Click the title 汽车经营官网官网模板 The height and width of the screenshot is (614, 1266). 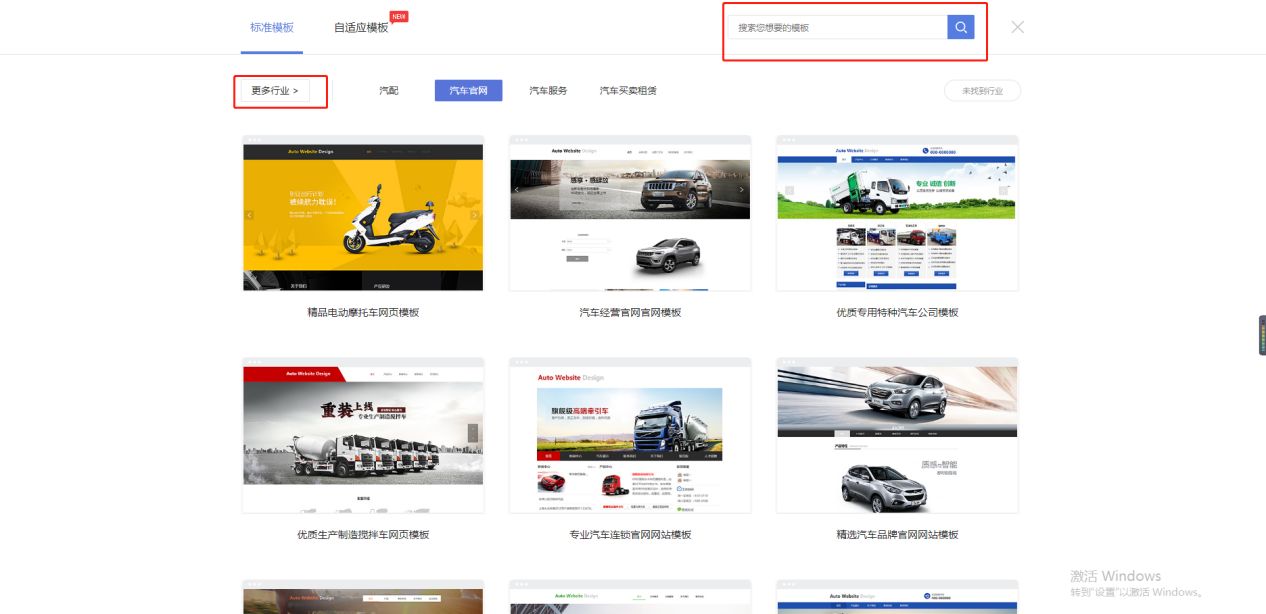(x=630, y=313)
